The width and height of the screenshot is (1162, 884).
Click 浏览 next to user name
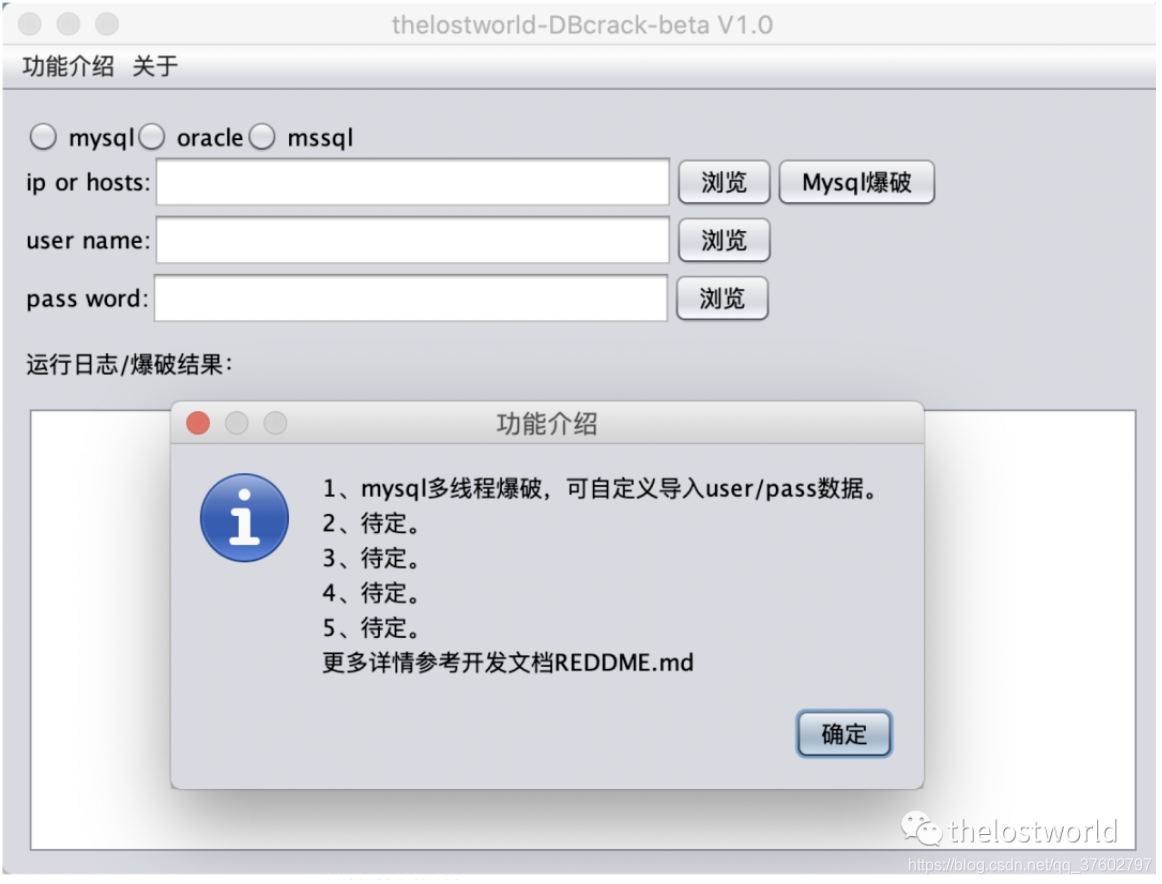click(724, 240)
